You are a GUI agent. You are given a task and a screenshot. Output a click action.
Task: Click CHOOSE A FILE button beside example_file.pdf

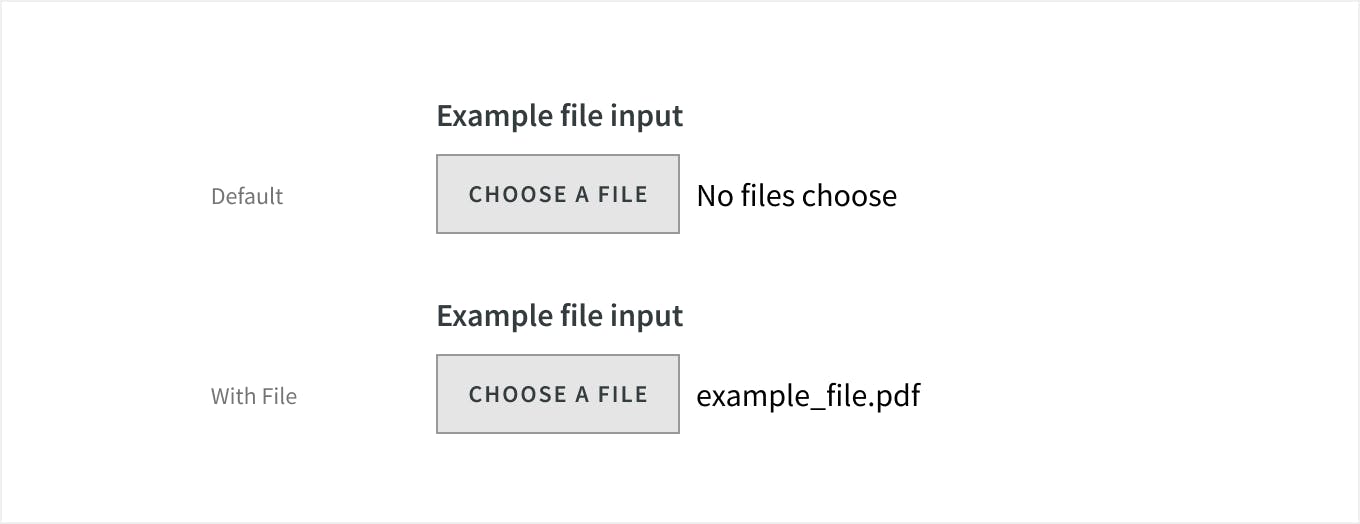[558, 394]
